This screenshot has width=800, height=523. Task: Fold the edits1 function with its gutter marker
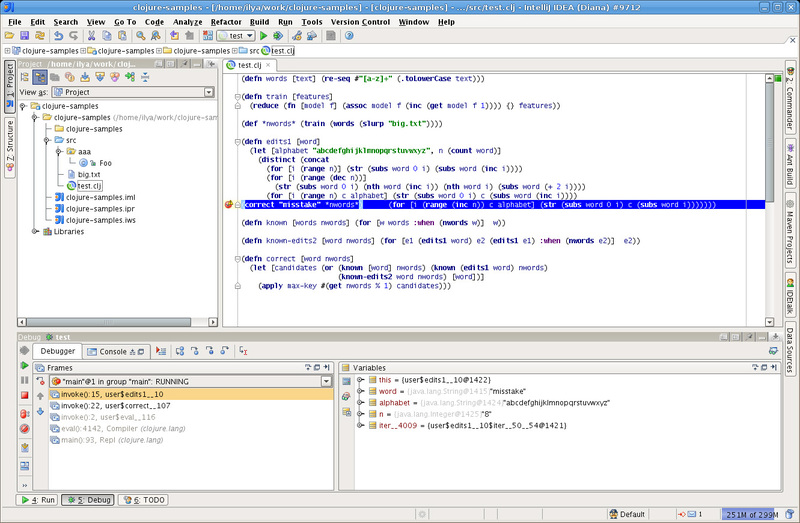coord(237,142)
